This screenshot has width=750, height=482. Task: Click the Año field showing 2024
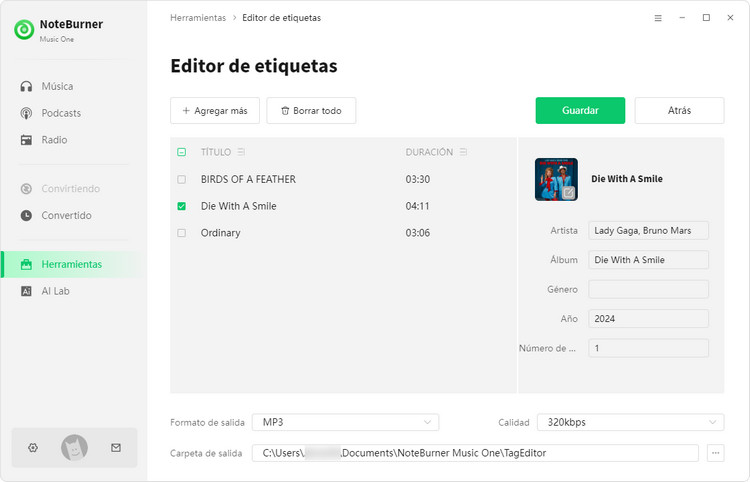pyautogui.click(x=648, y=318)
